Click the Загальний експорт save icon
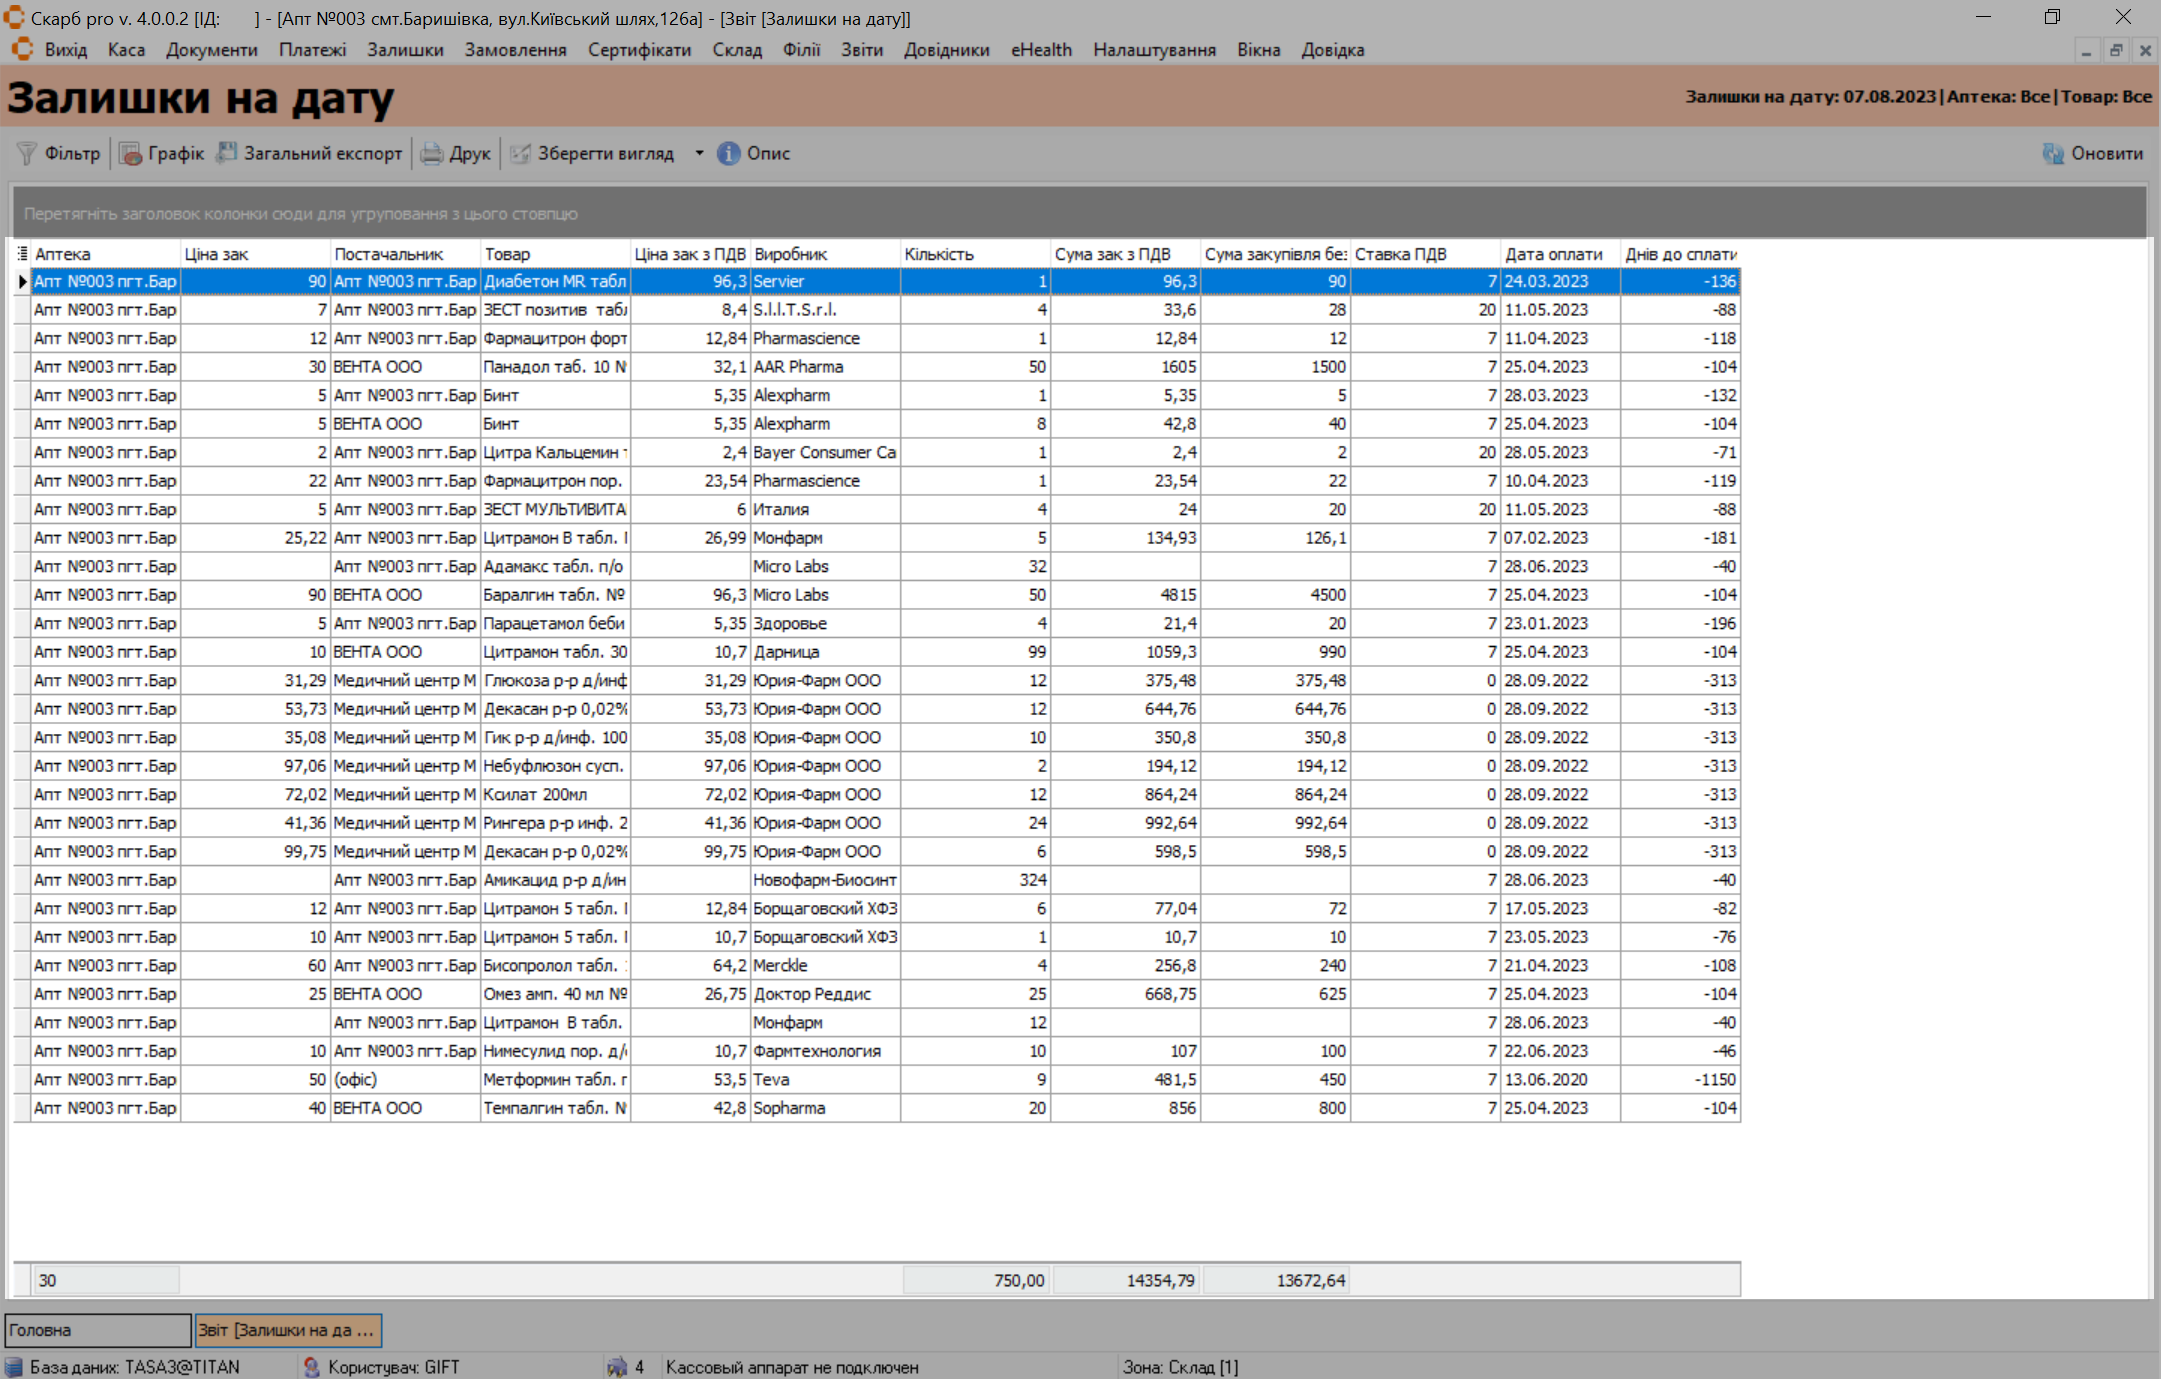Screen dimensions: 2161x1379 point(228,153)
